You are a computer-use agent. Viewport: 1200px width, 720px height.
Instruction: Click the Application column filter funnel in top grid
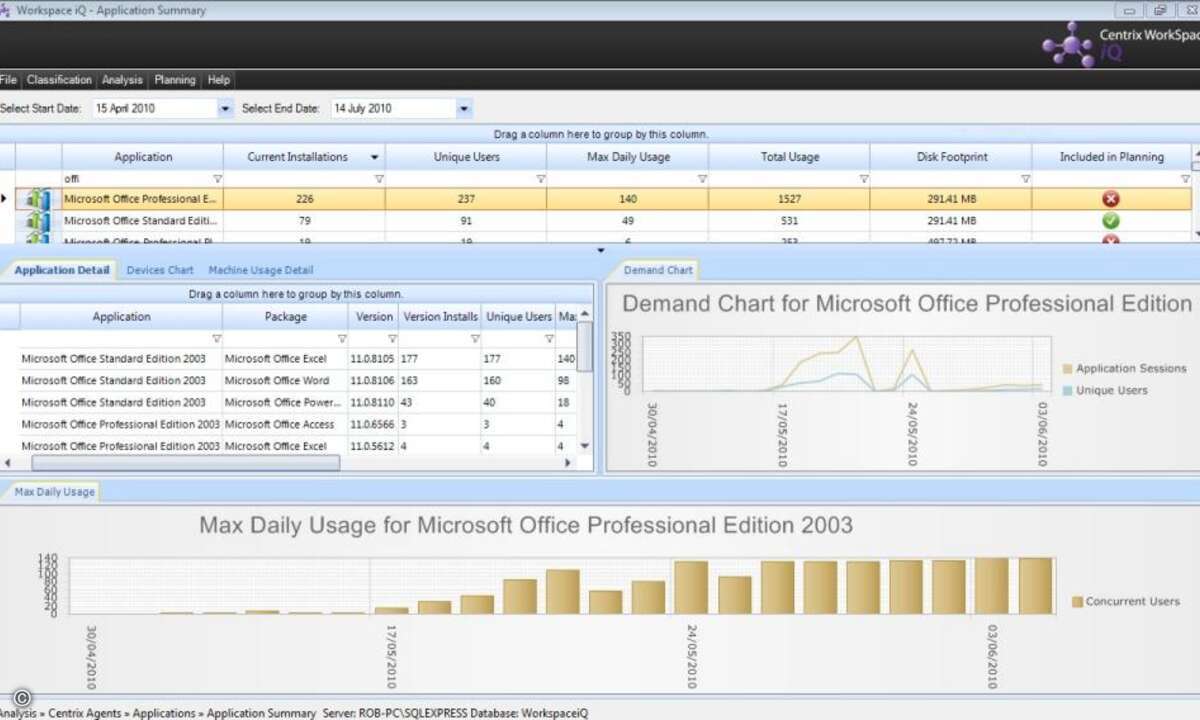(217, 179)
